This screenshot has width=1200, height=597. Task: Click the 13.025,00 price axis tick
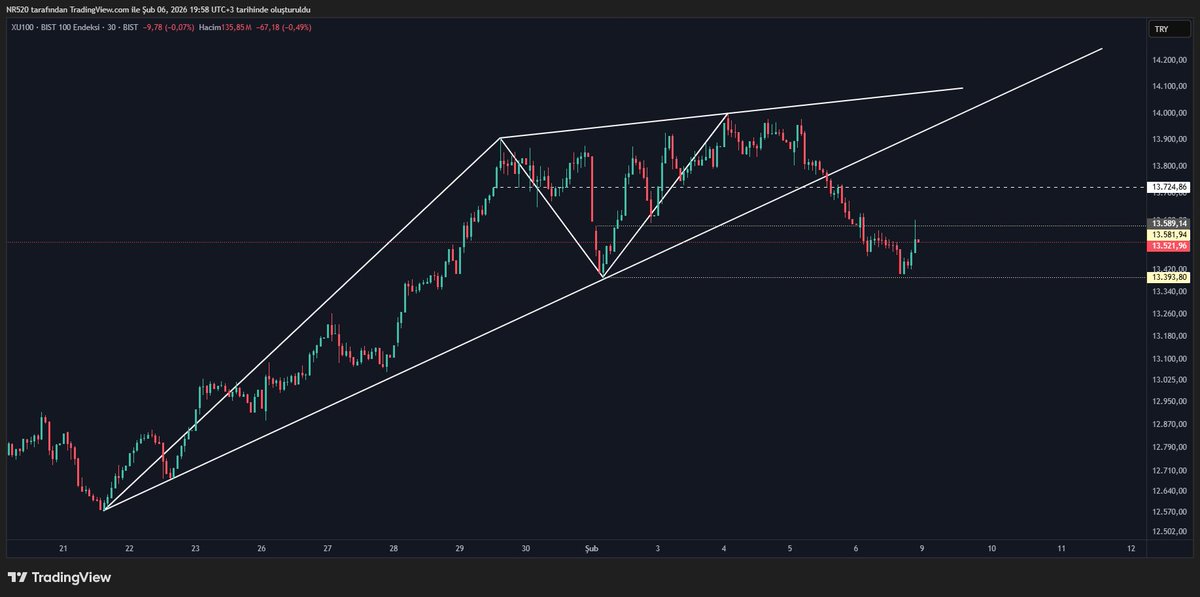(x=1169, y=380)
